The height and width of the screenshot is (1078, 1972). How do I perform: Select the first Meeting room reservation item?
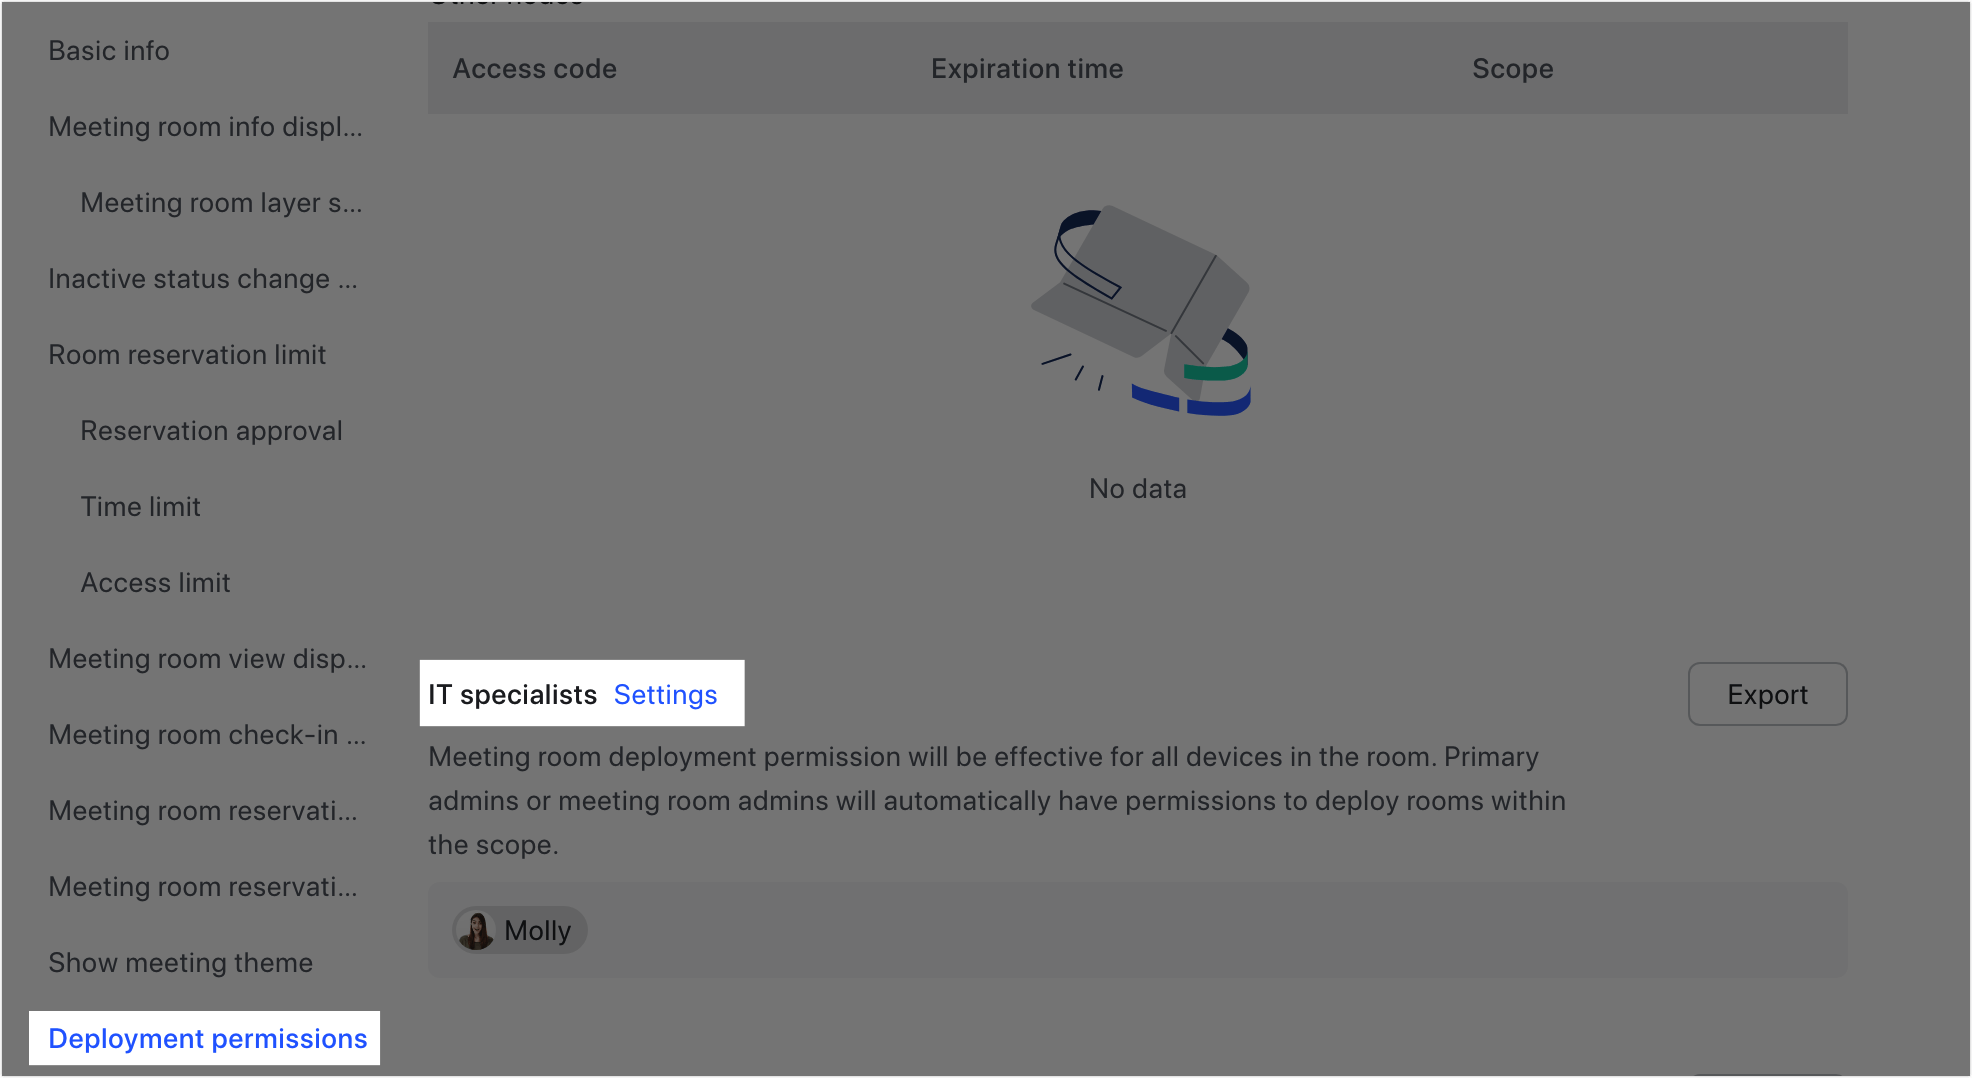click(x=203, y=810)
